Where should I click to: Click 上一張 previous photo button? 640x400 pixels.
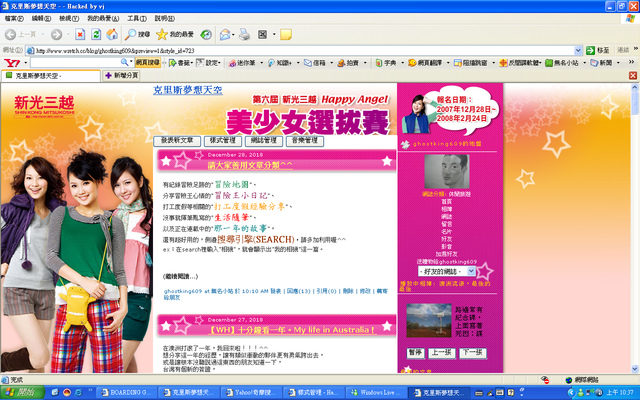[x=442, y=353]
